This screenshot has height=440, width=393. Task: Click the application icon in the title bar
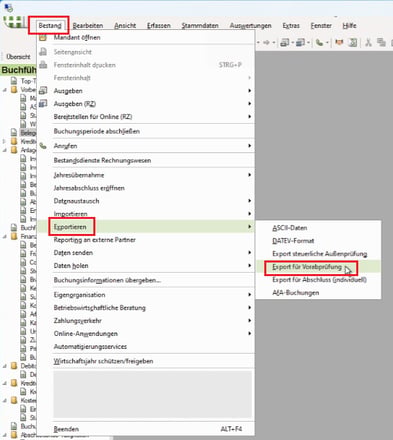click(x=9, y=7)
